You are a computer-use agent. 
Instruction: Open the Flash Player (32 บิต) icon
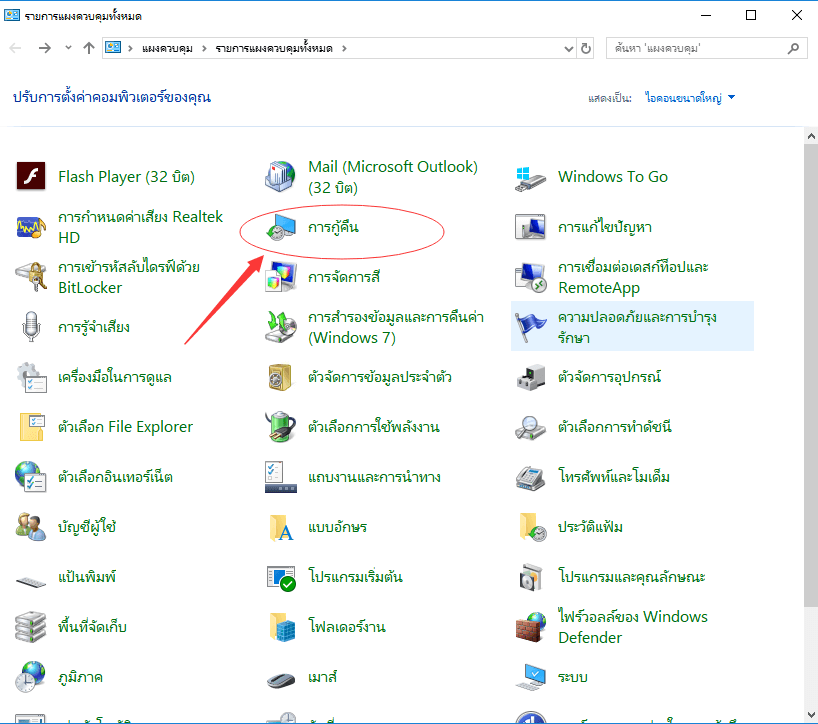(32, 177)
